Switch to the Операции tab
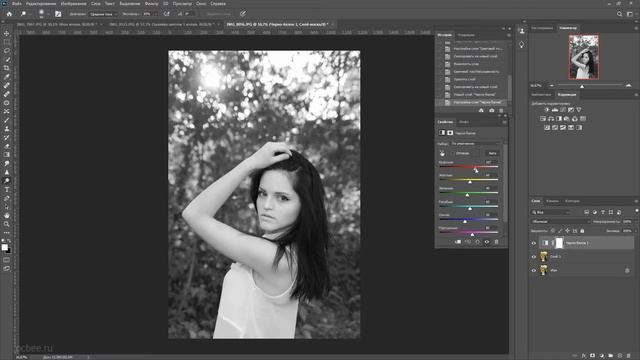 [466, 35]
